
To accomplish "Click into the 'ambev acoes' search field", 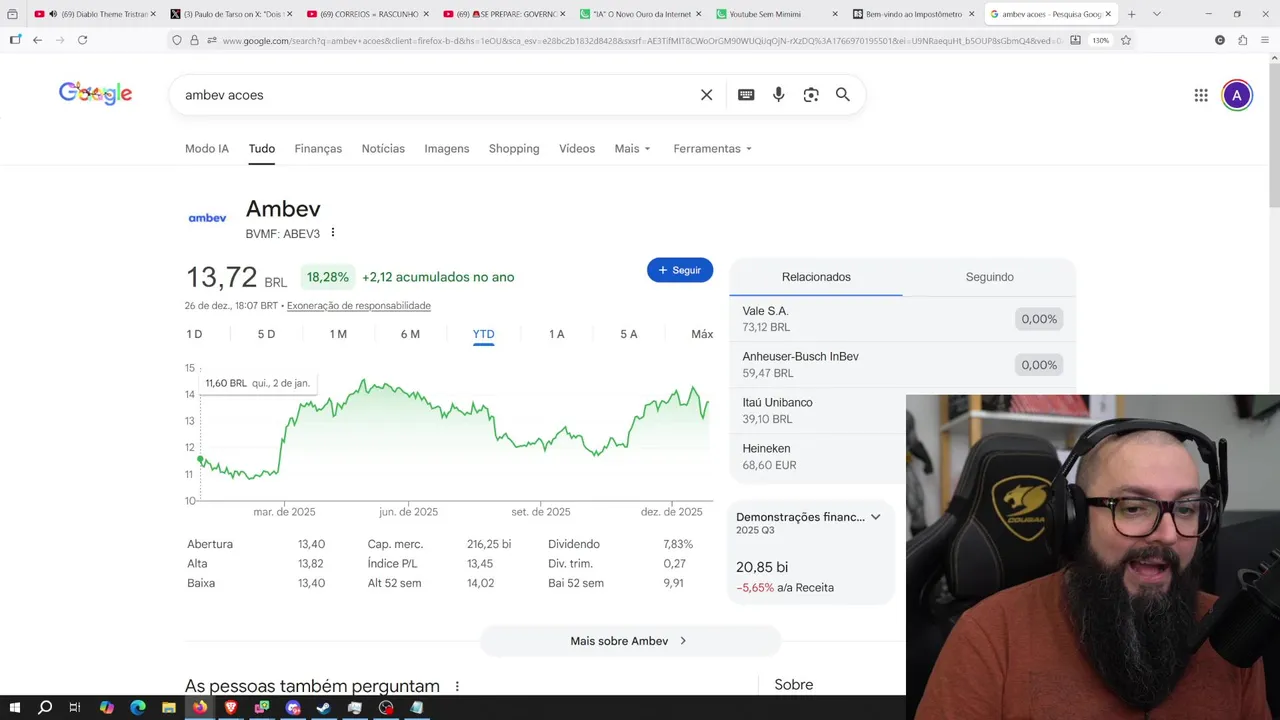I will pyautogui.click(x=435, y=95).
